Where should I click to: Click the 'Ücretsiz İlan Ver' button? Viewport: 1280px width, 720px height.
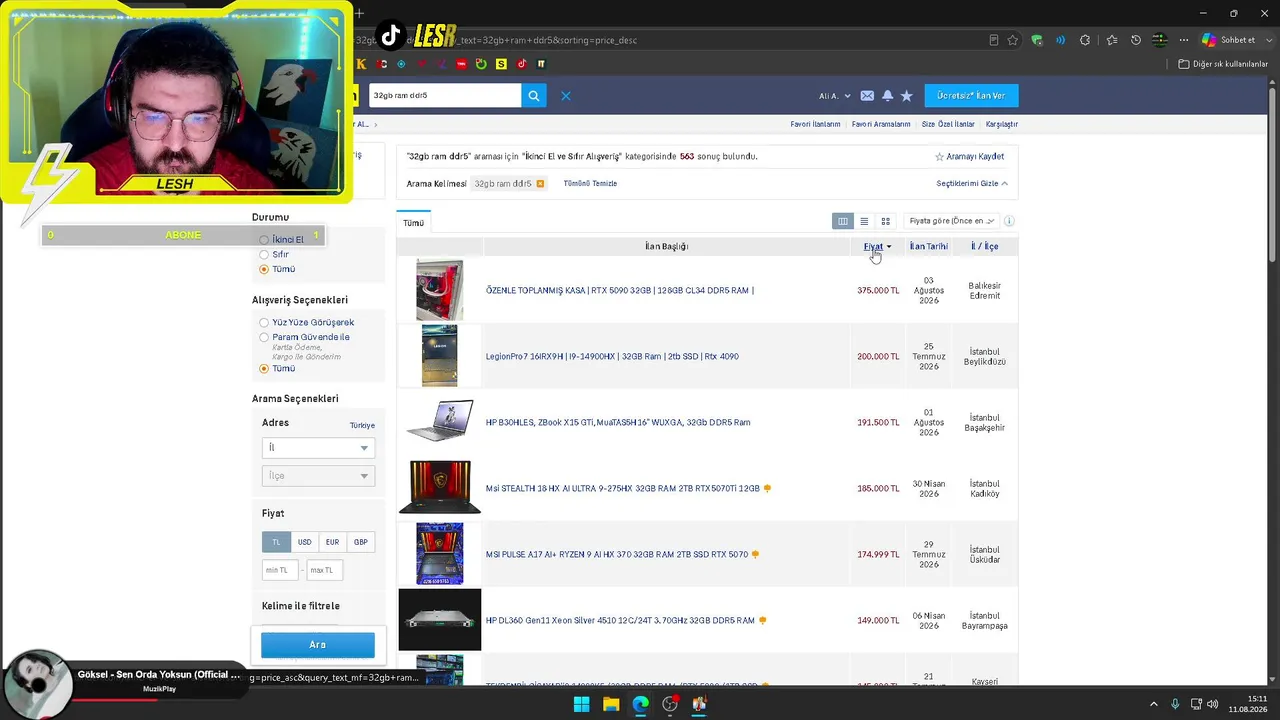pos(971,96)
